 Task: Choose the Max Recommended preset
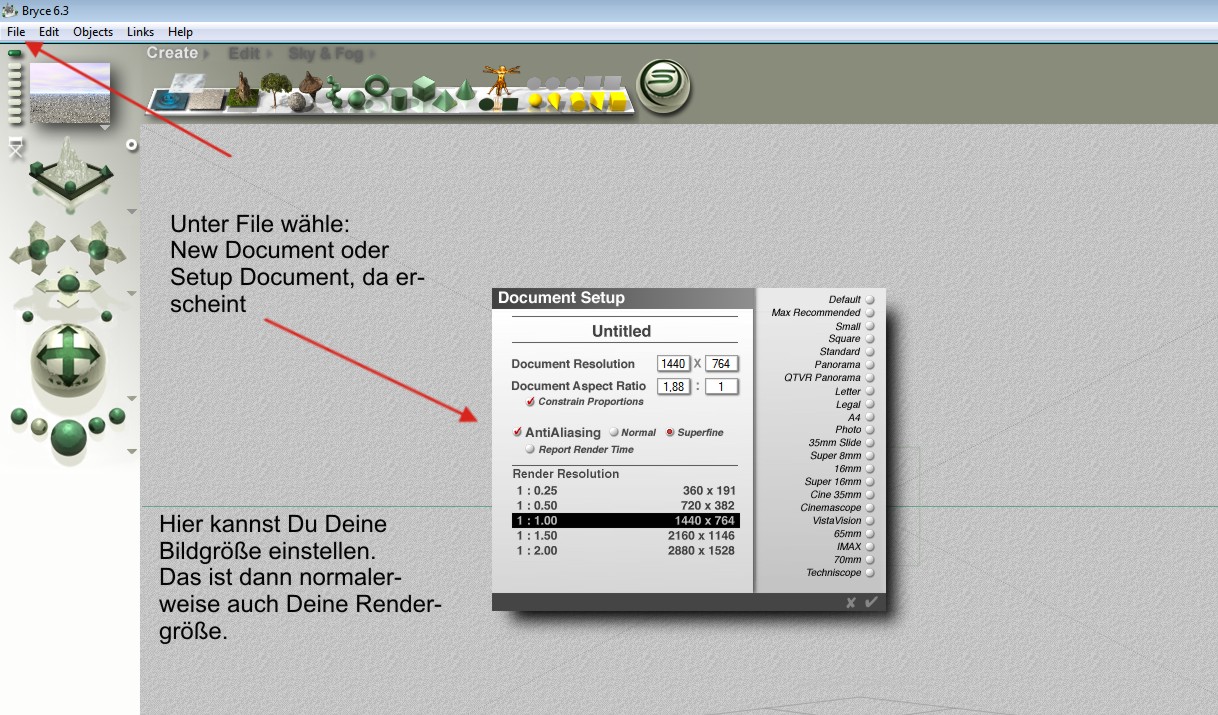pos(869,313)
